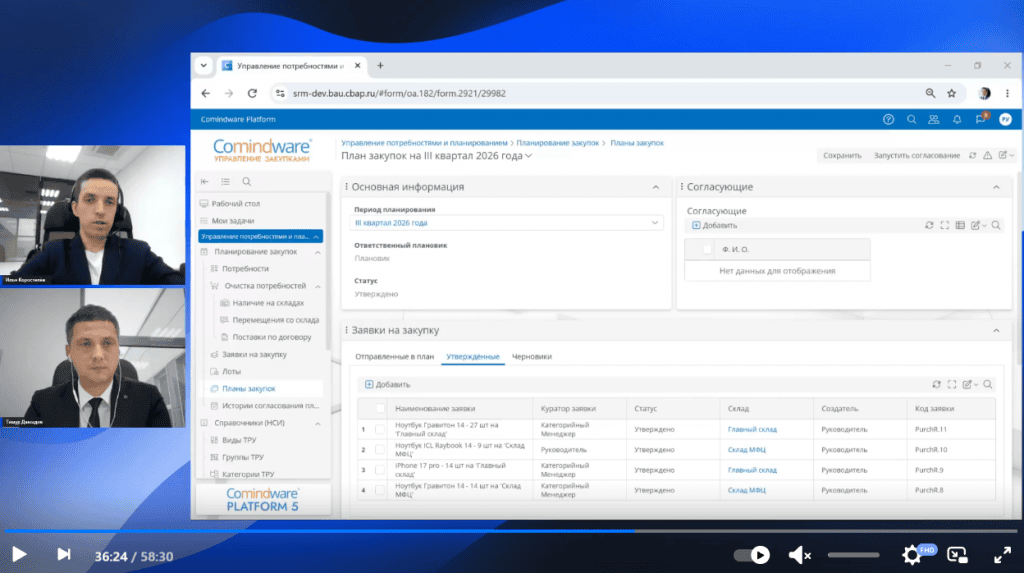The width and height of the screenshot is (1024, 573).
Task: Open Рабочий стол in the sidebar
Action: point(236,204)
